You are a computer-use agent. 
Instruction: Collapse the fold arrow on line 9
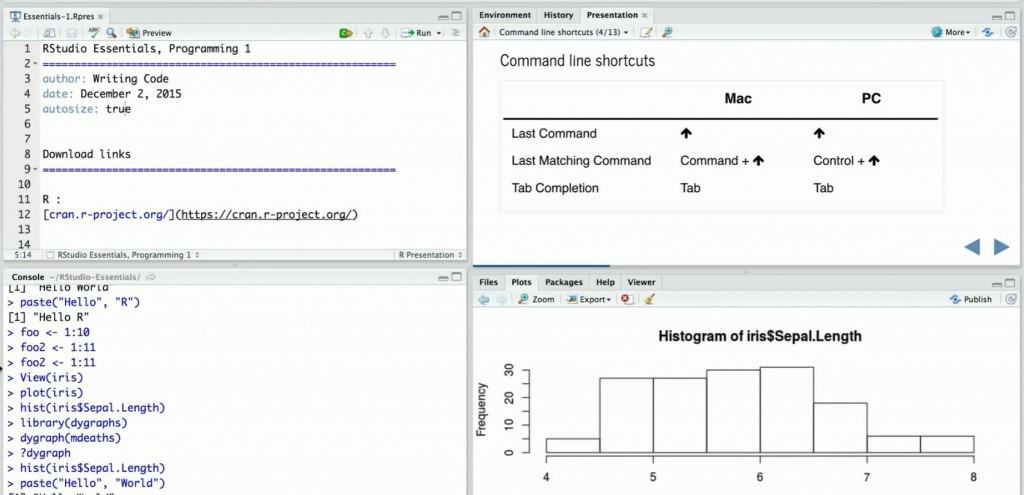(36, 170)
